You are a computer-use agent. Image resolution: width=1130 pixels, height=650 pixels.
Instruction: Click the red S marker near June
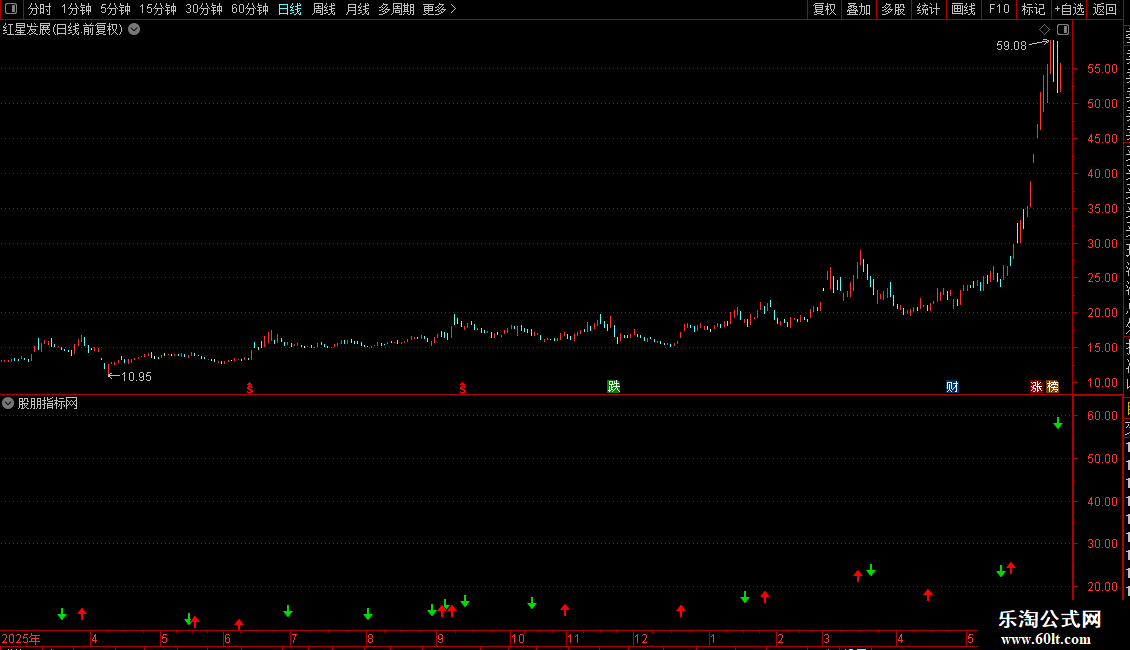tap(250, 388)
